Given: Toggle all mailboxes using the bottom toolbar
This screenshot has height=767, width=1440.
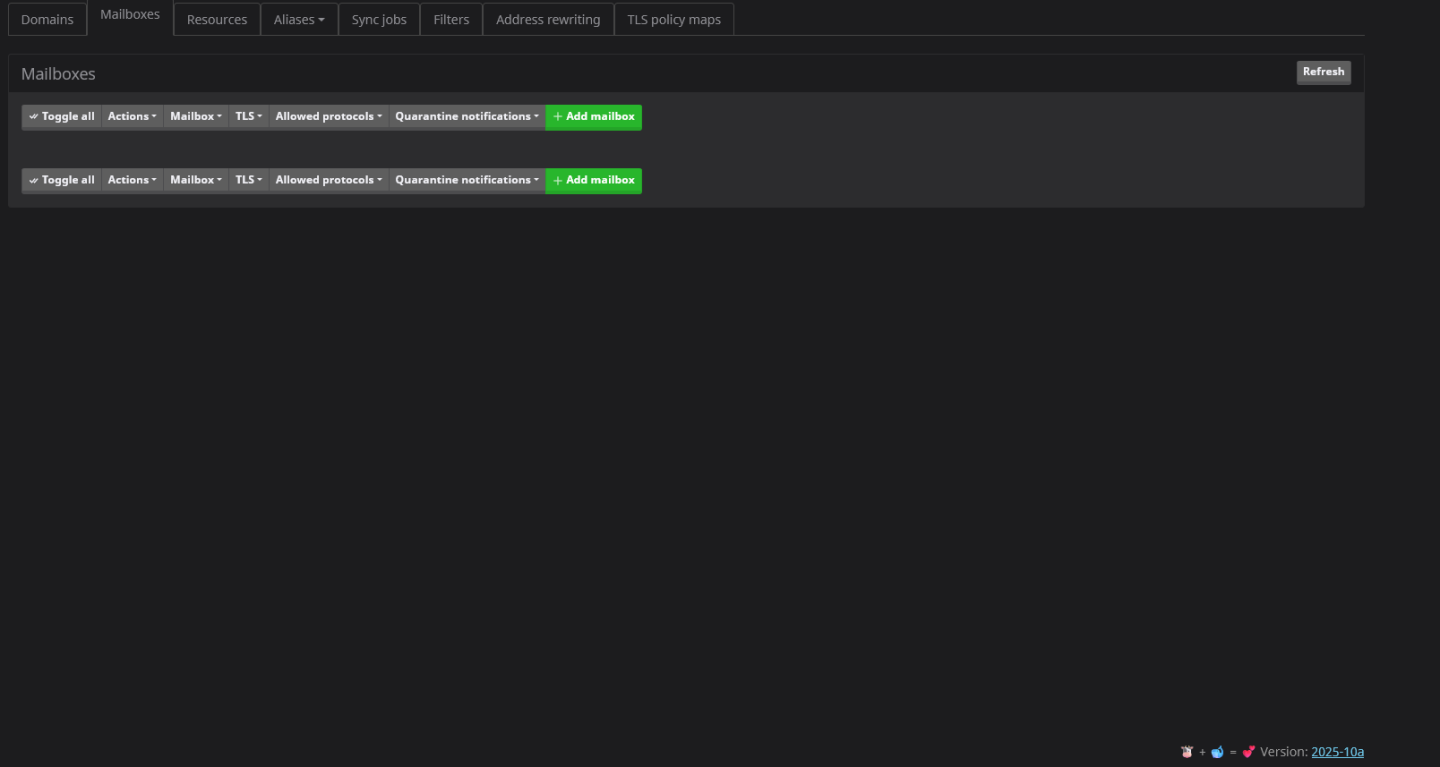Looking at the screenshot, I should pos(62,181).
